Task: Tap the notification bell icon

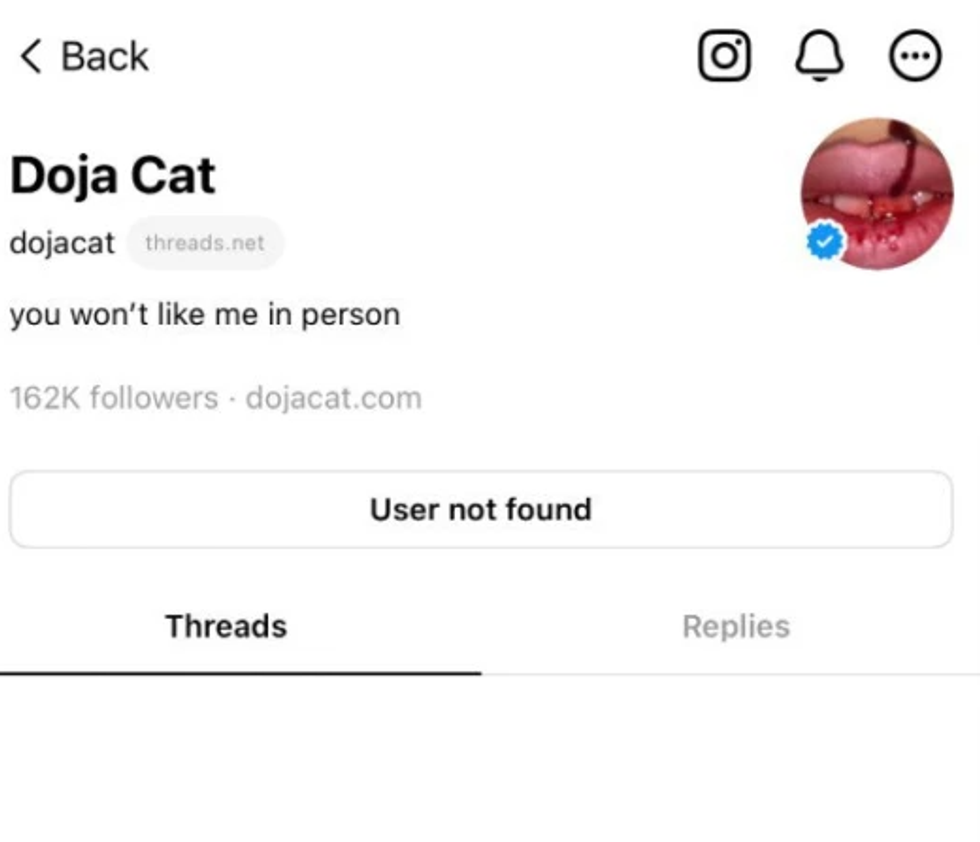Action: click(819, 56)
